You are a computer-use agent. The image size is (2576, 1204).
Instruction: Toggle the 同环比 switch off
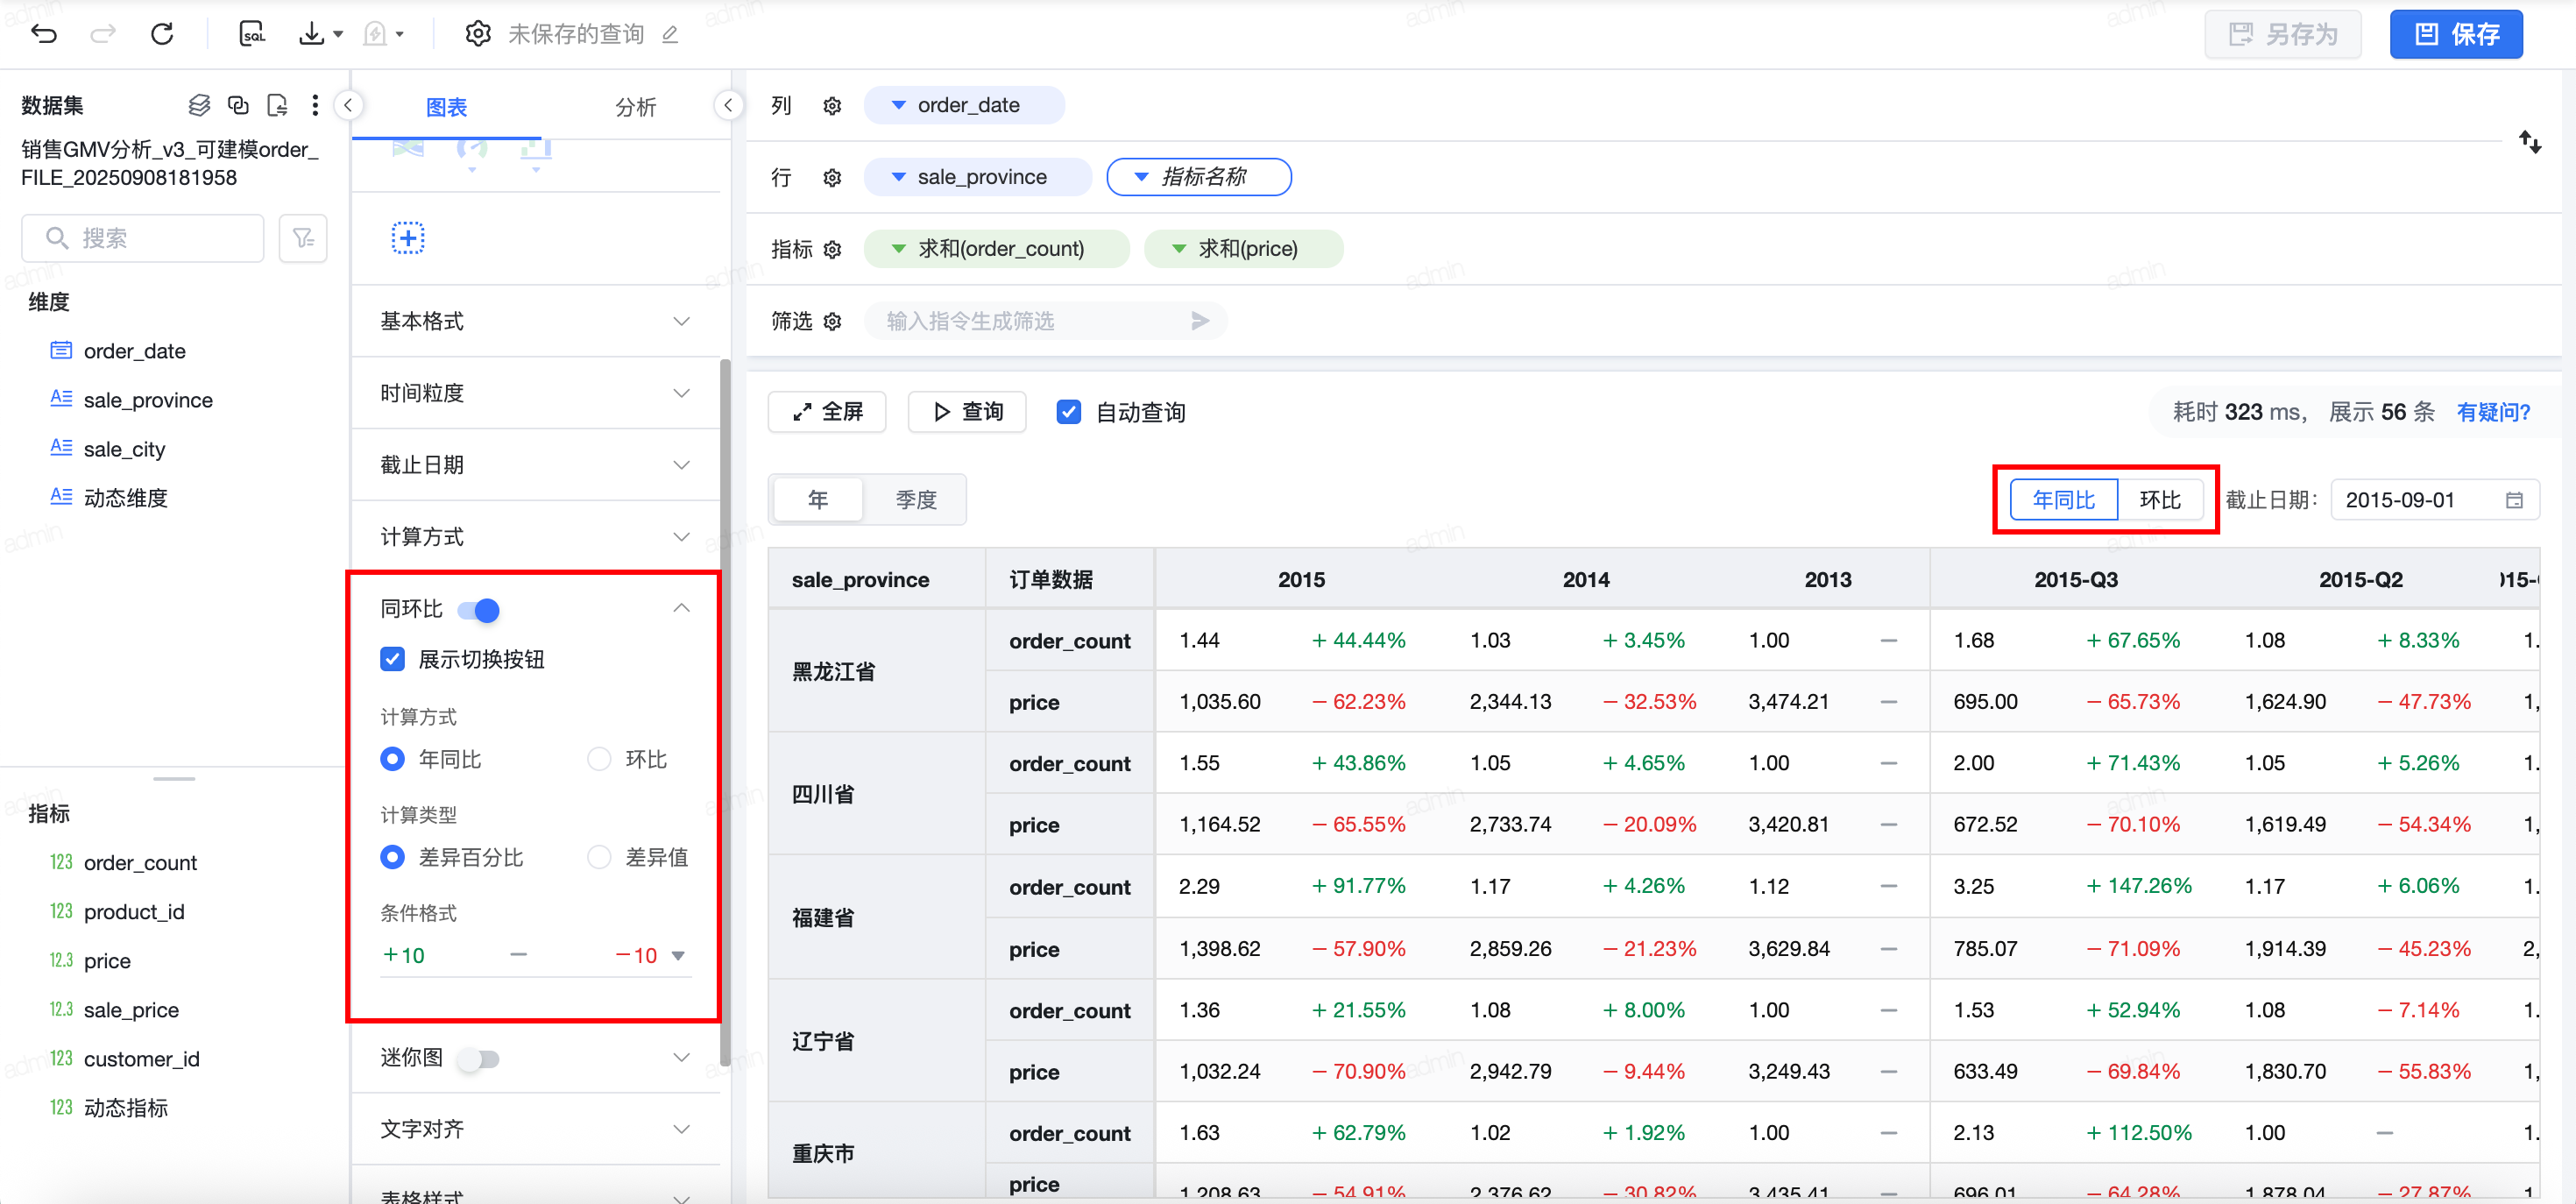click(479, 609)
